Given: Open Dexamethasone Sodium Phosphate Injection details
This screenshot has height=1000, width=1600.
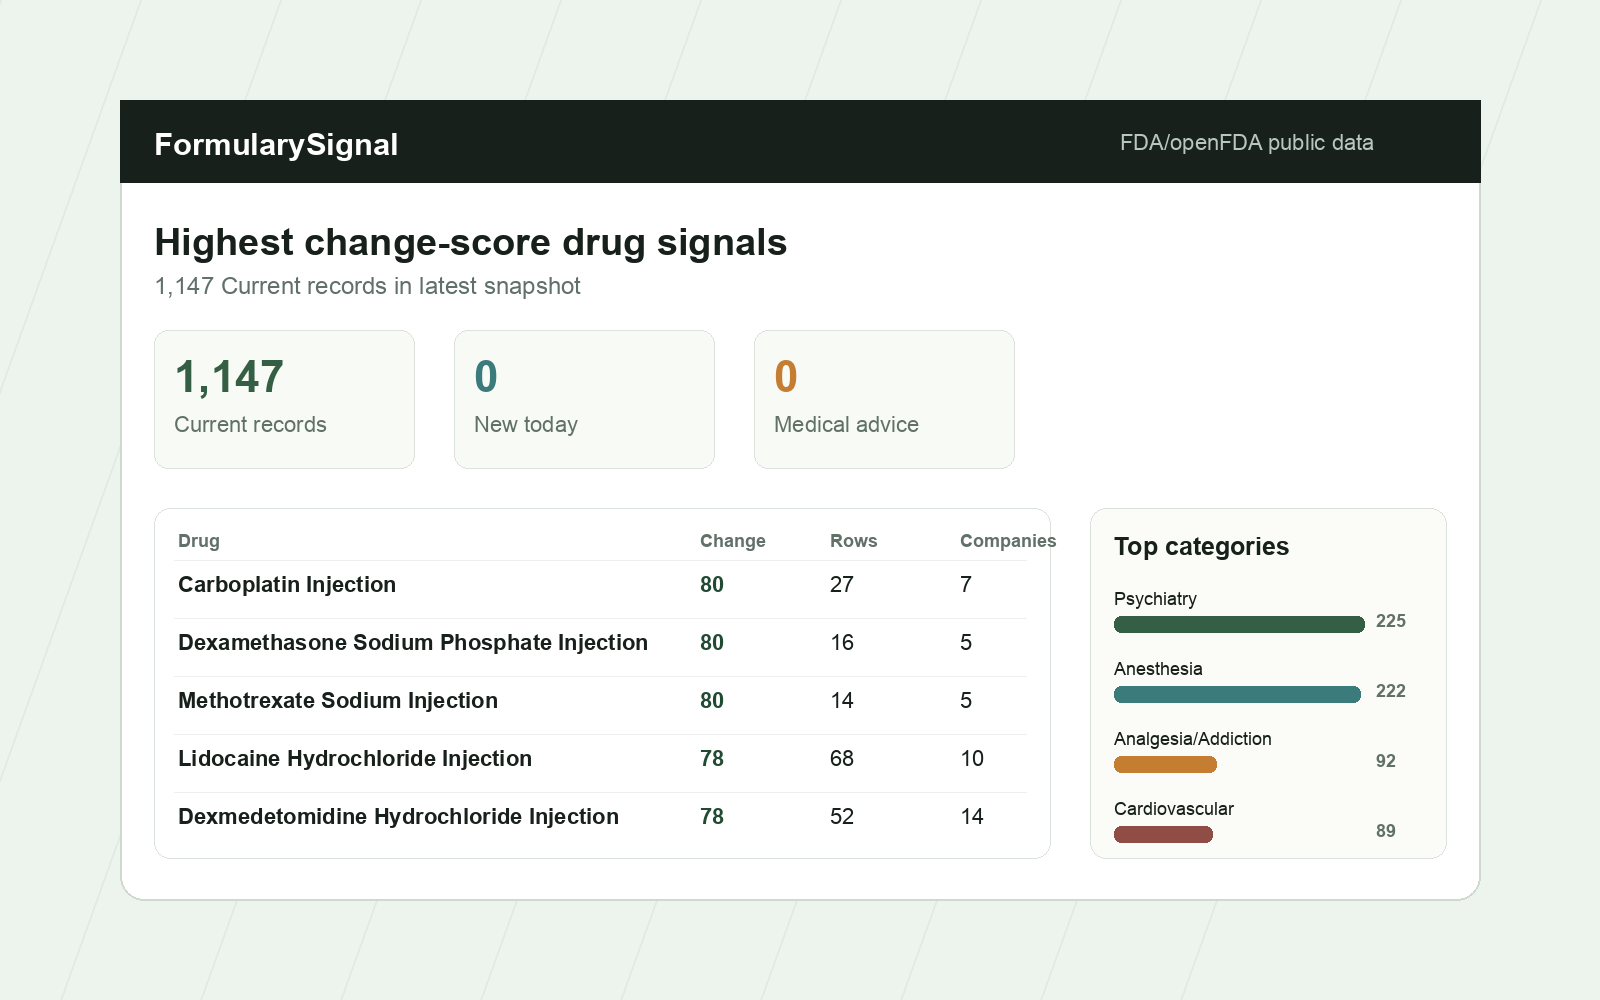Looking at the screenshot, I should (x=413, y=643).
